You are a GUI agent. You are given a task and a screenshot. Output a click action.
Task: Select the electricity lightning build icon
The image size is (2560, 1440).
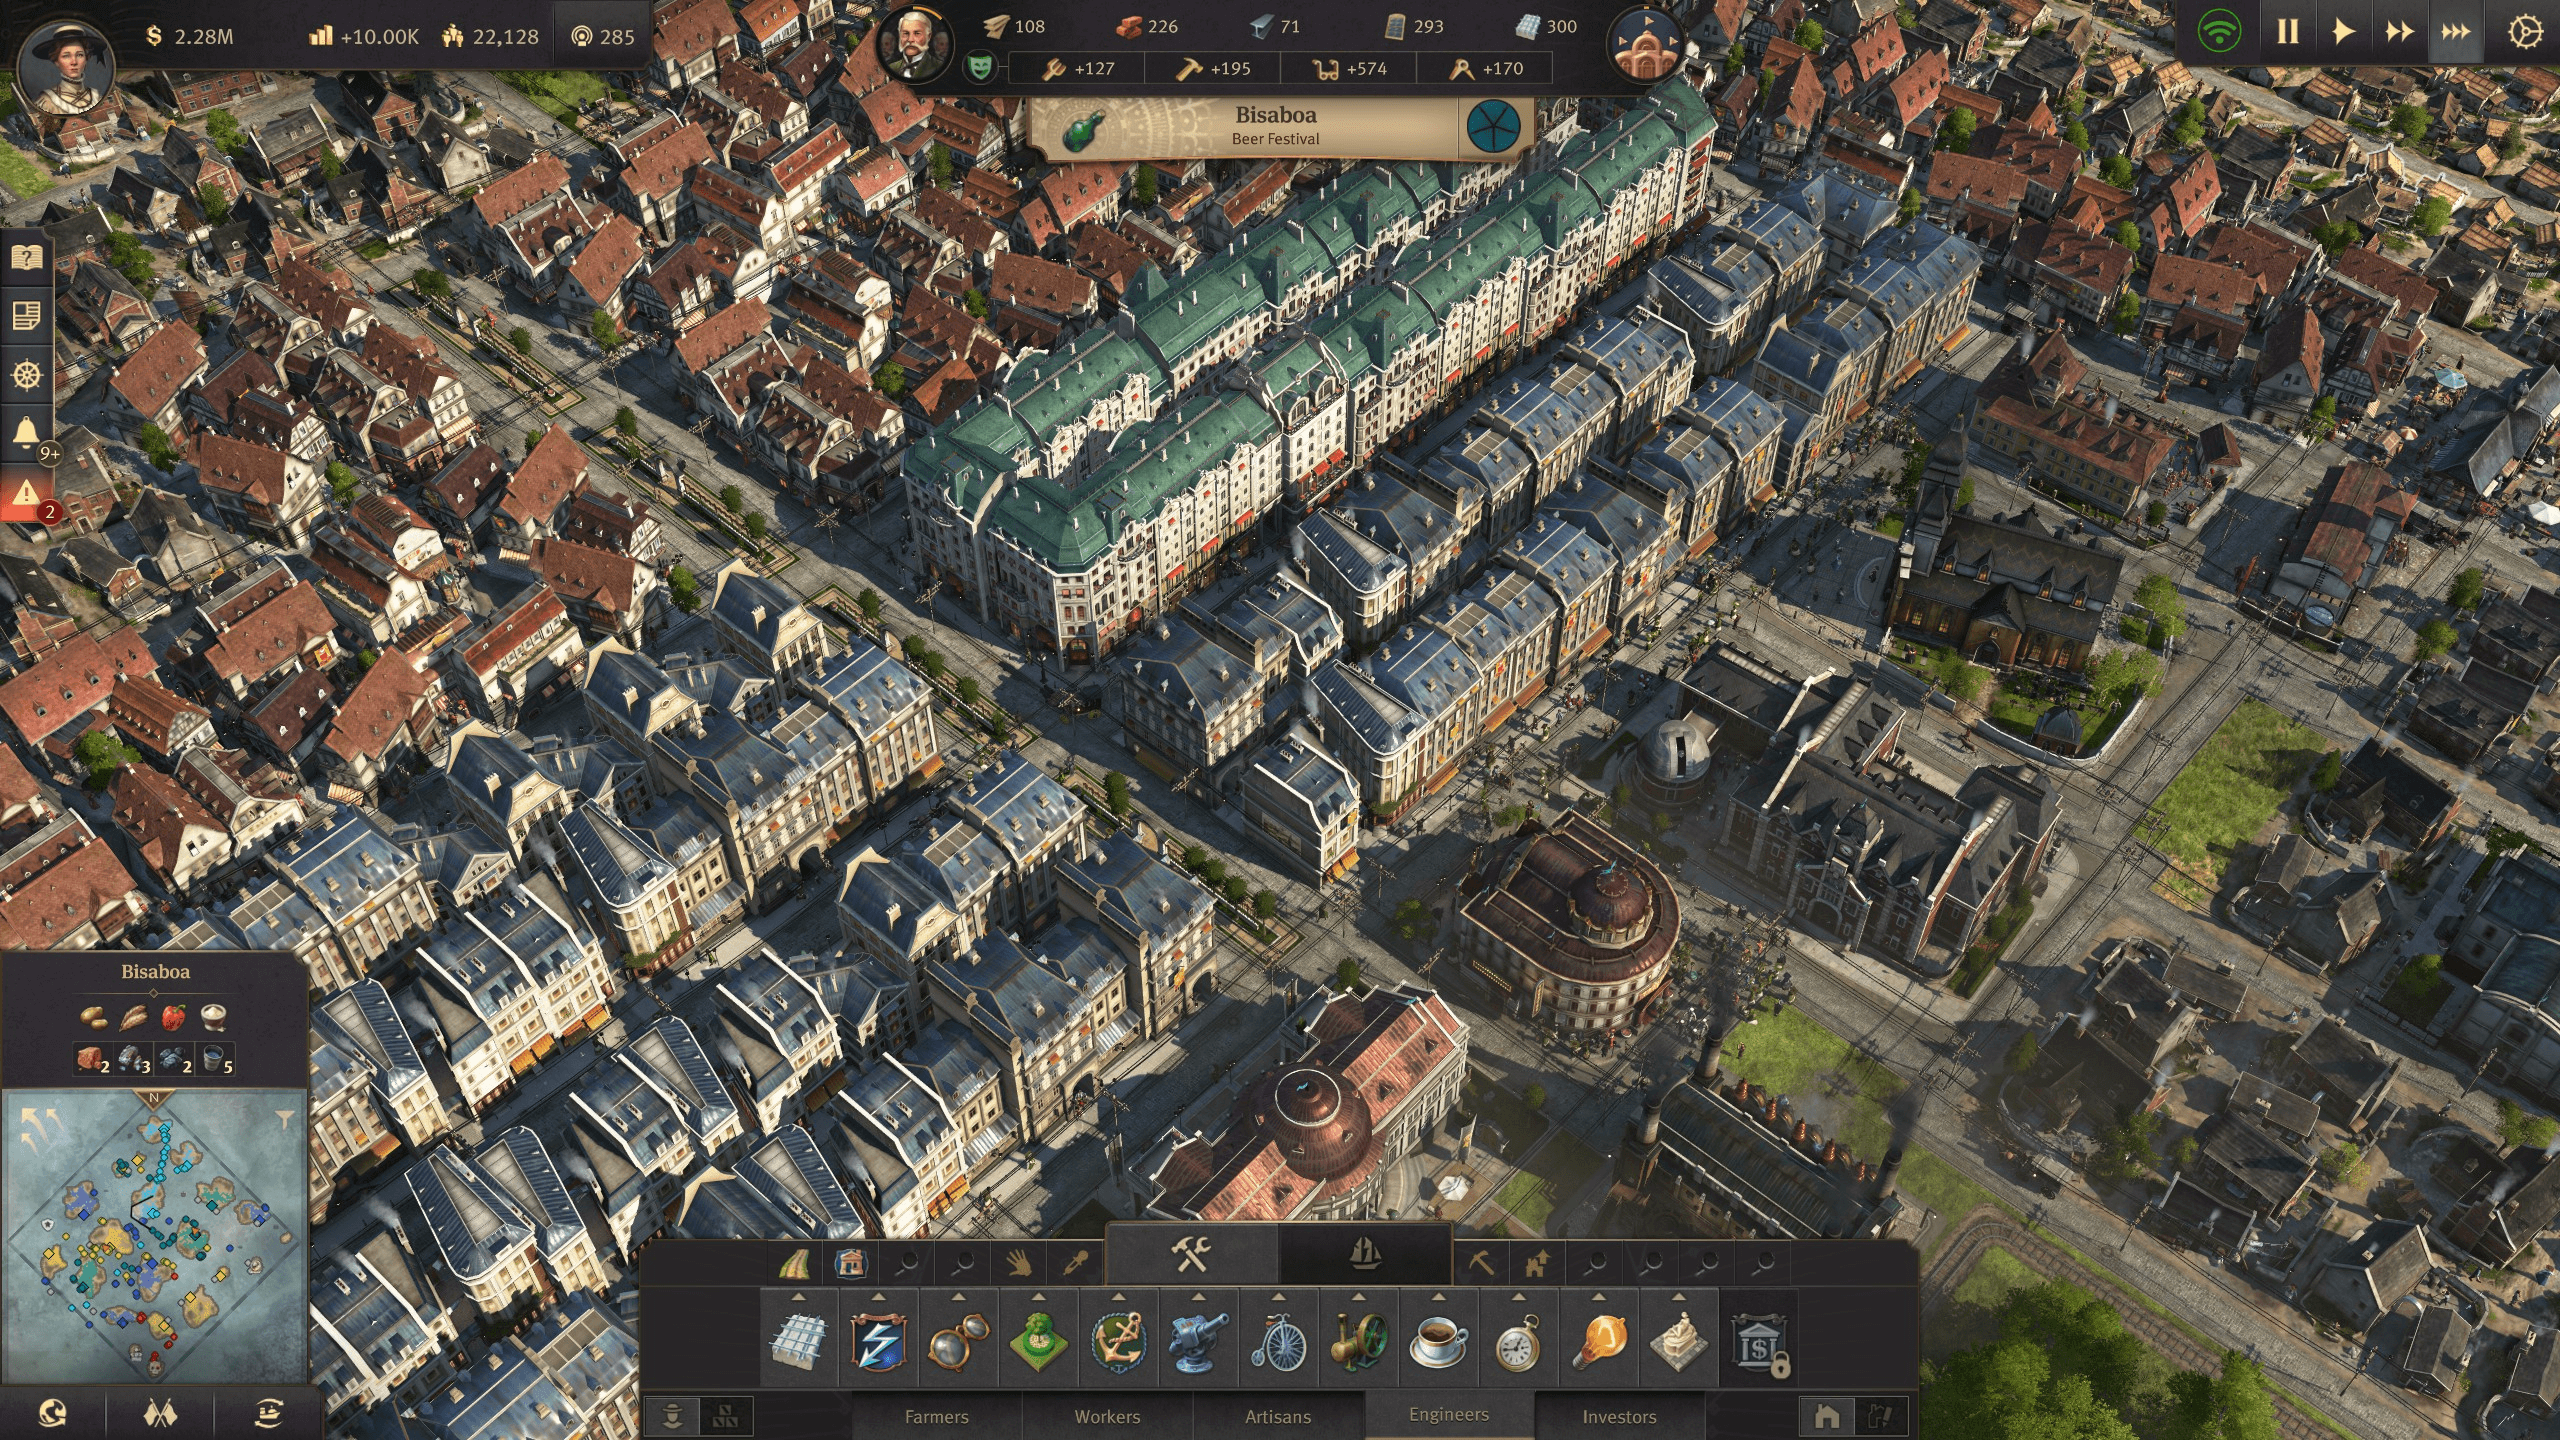click(878, 1342)
